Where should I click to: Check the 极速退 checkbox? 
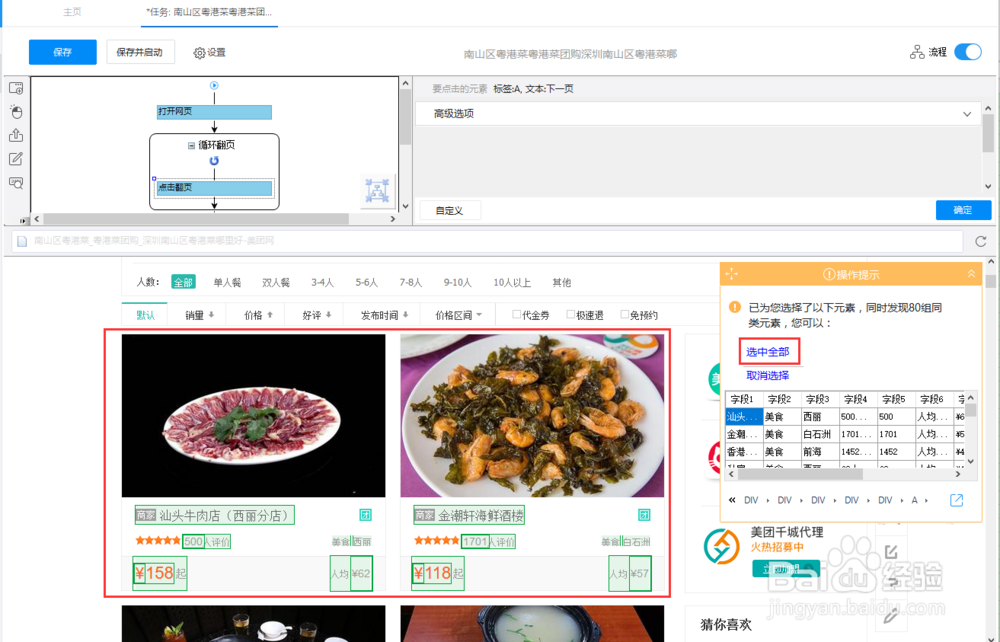[571, 314]
